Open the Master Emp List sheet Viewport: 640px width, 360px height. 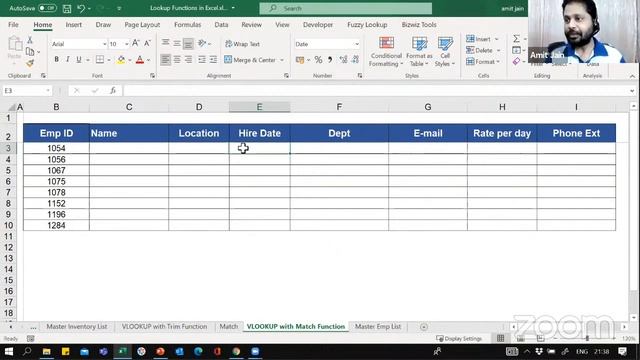point(378,327)
